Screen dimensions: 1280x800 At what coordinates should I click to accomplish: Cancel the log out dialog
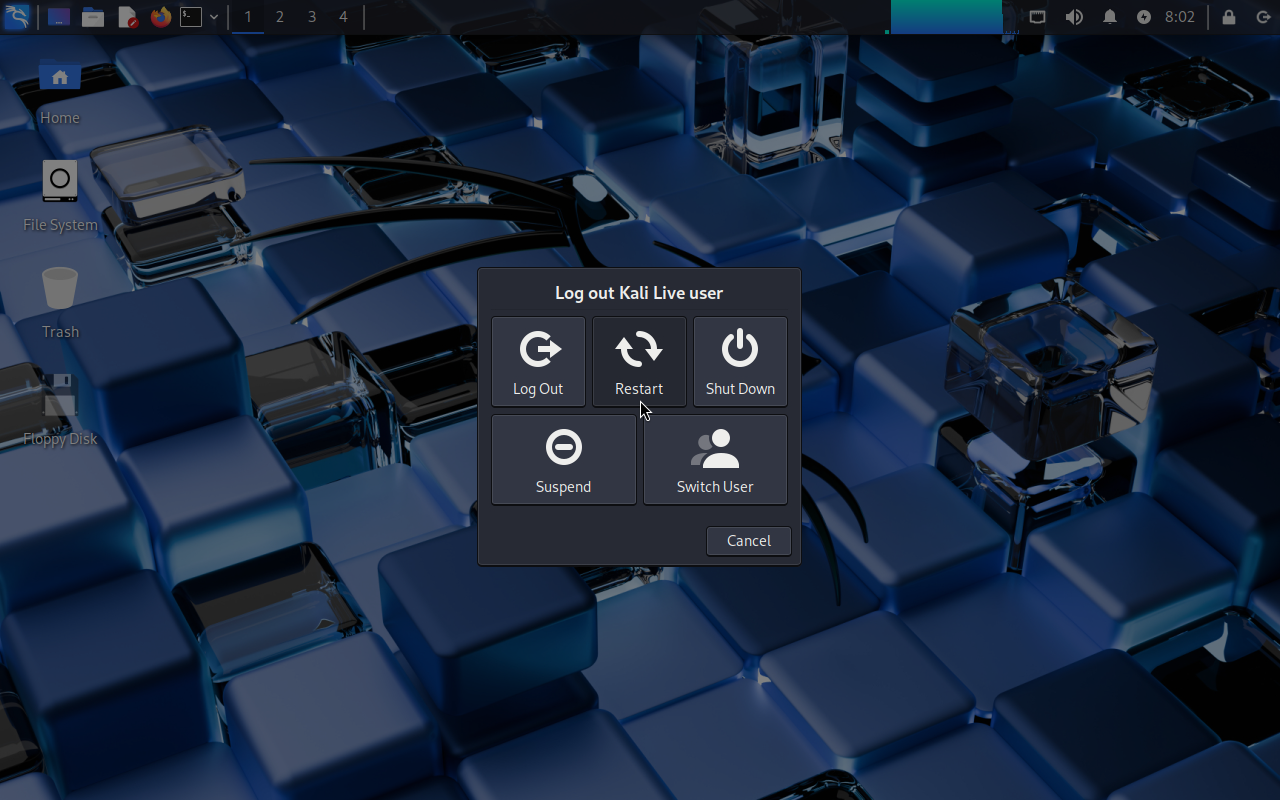748,541
